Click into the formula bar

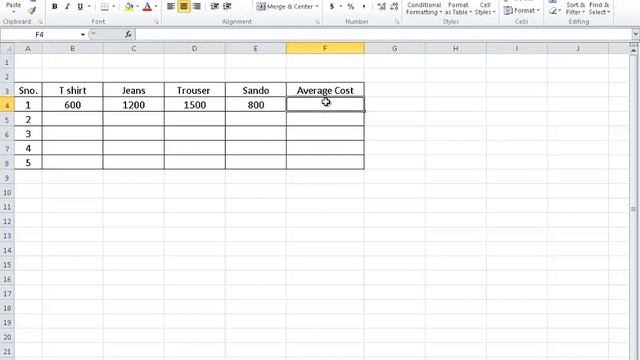pyautogui.click(x=384, y=35)
